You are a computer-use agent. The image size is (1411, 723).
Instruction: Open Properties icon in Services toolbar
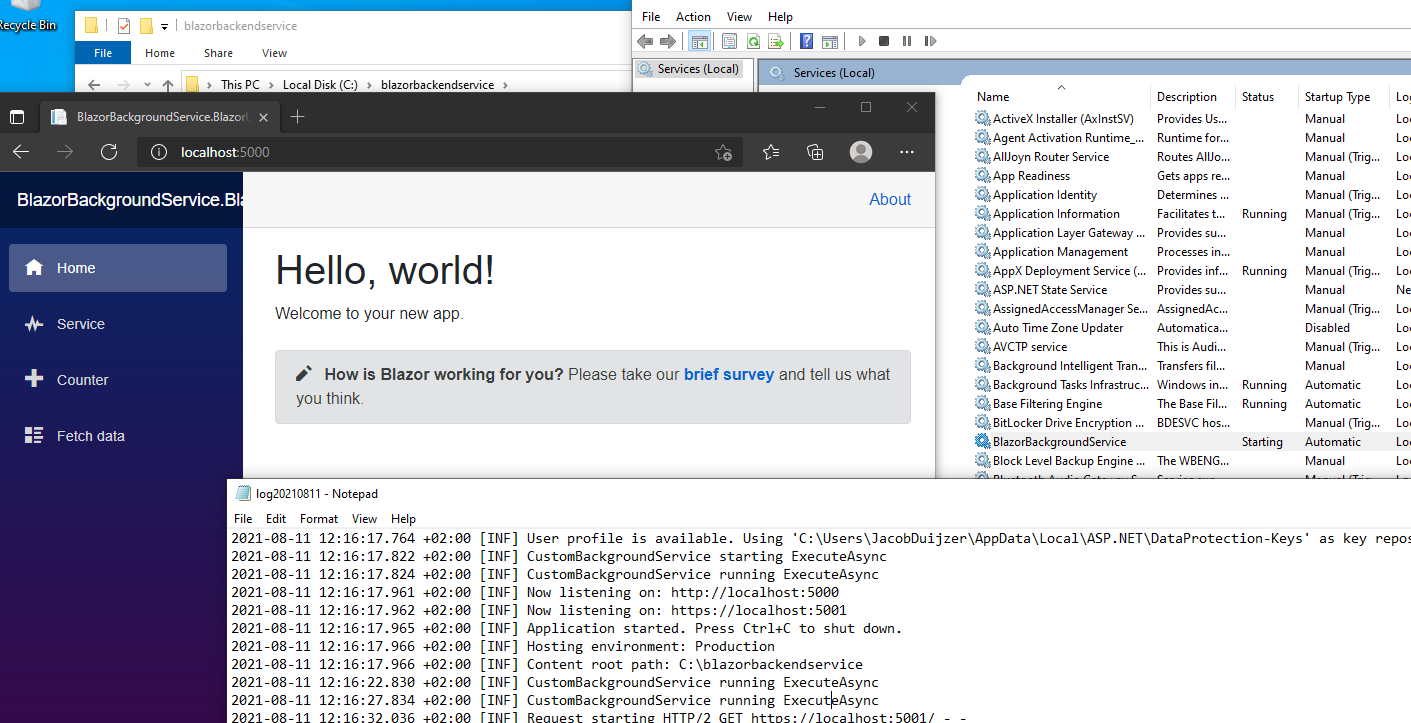pyautogui.click(x=729, y=41)
